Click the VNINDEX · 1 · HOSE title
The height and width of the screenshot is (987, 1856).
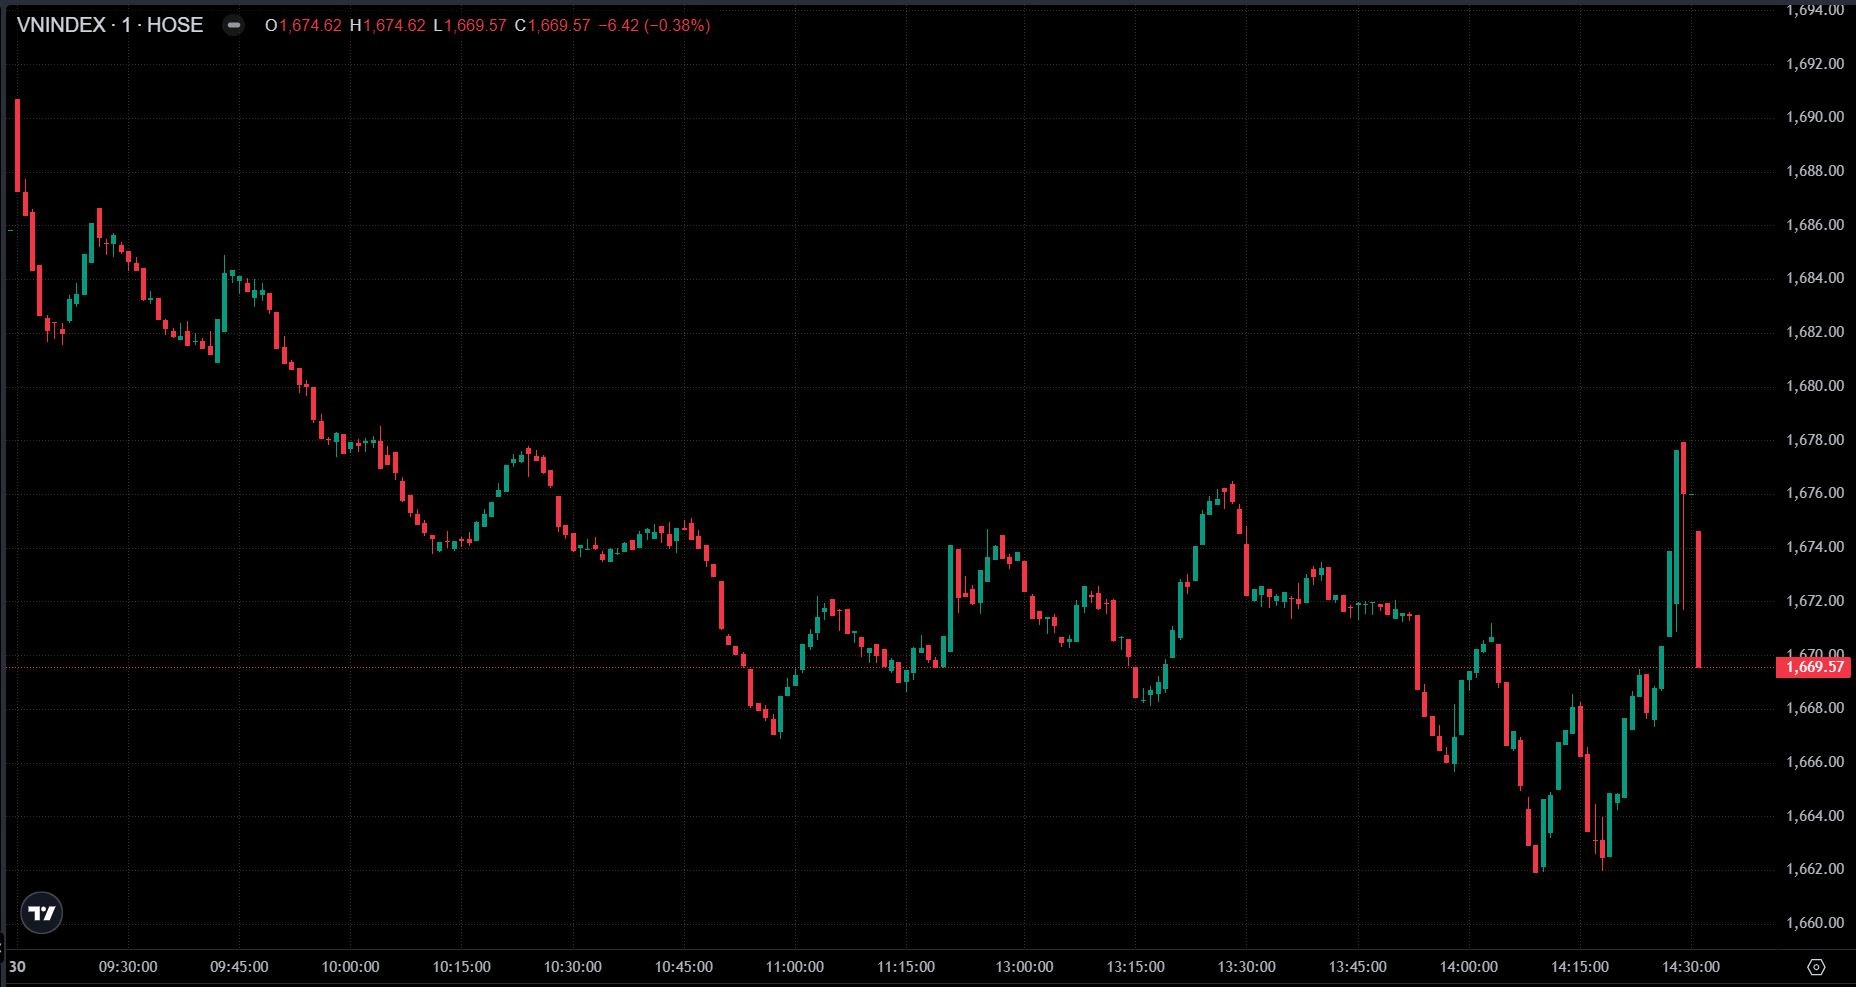110,25
